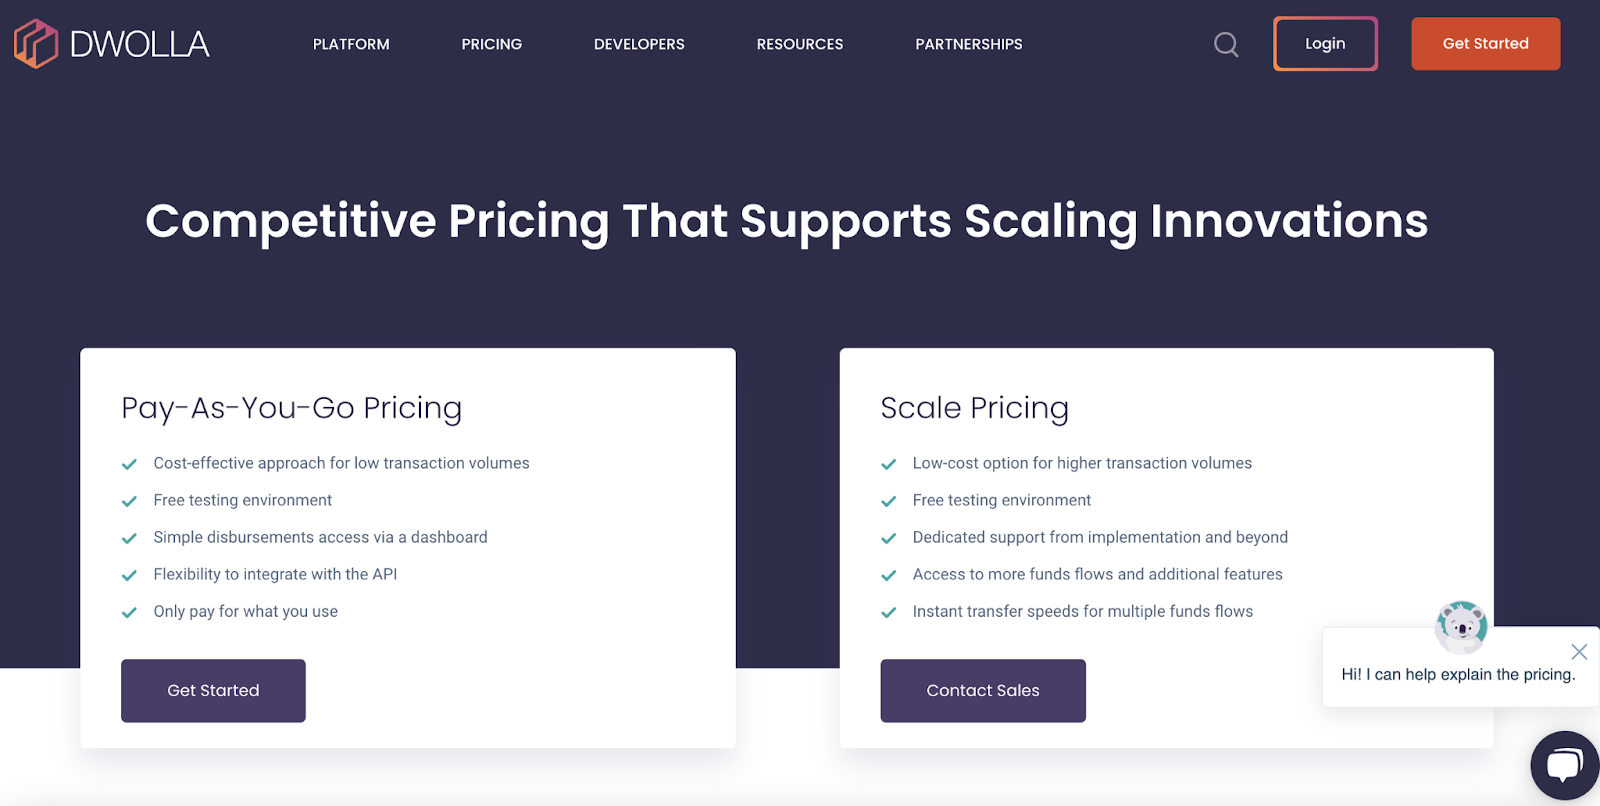This screenshot has height=806, width=1600.
Task: Click checkmark beside Low-cost option
Action: 888,464
